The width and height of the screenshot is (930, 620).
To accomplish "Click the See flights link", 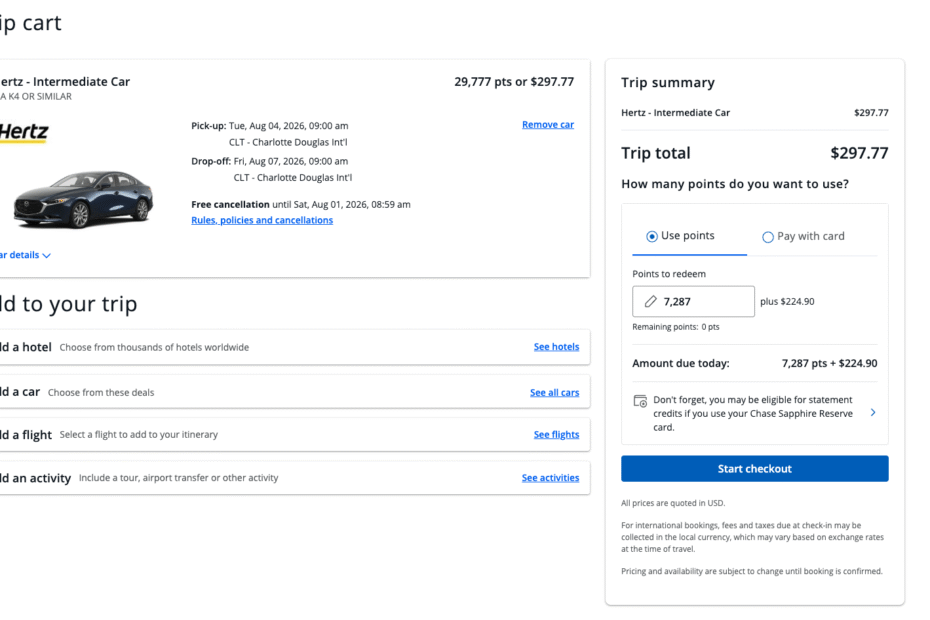I will (x=556, y=434).
